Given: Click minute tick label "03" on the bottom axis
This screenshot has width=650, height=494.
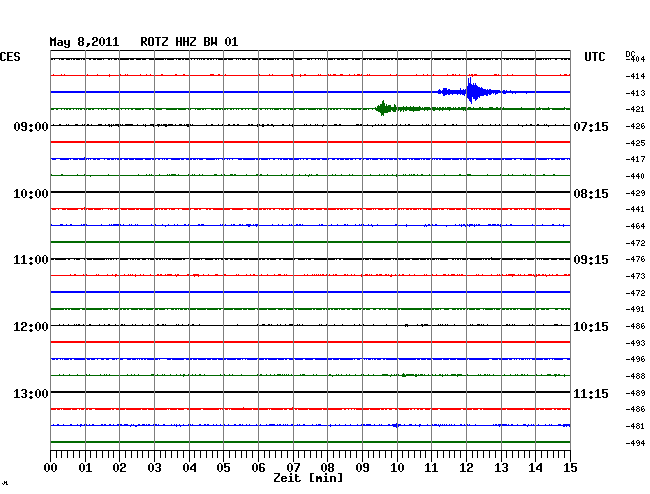Looking at the screenshot, I should tap(154, 468).
